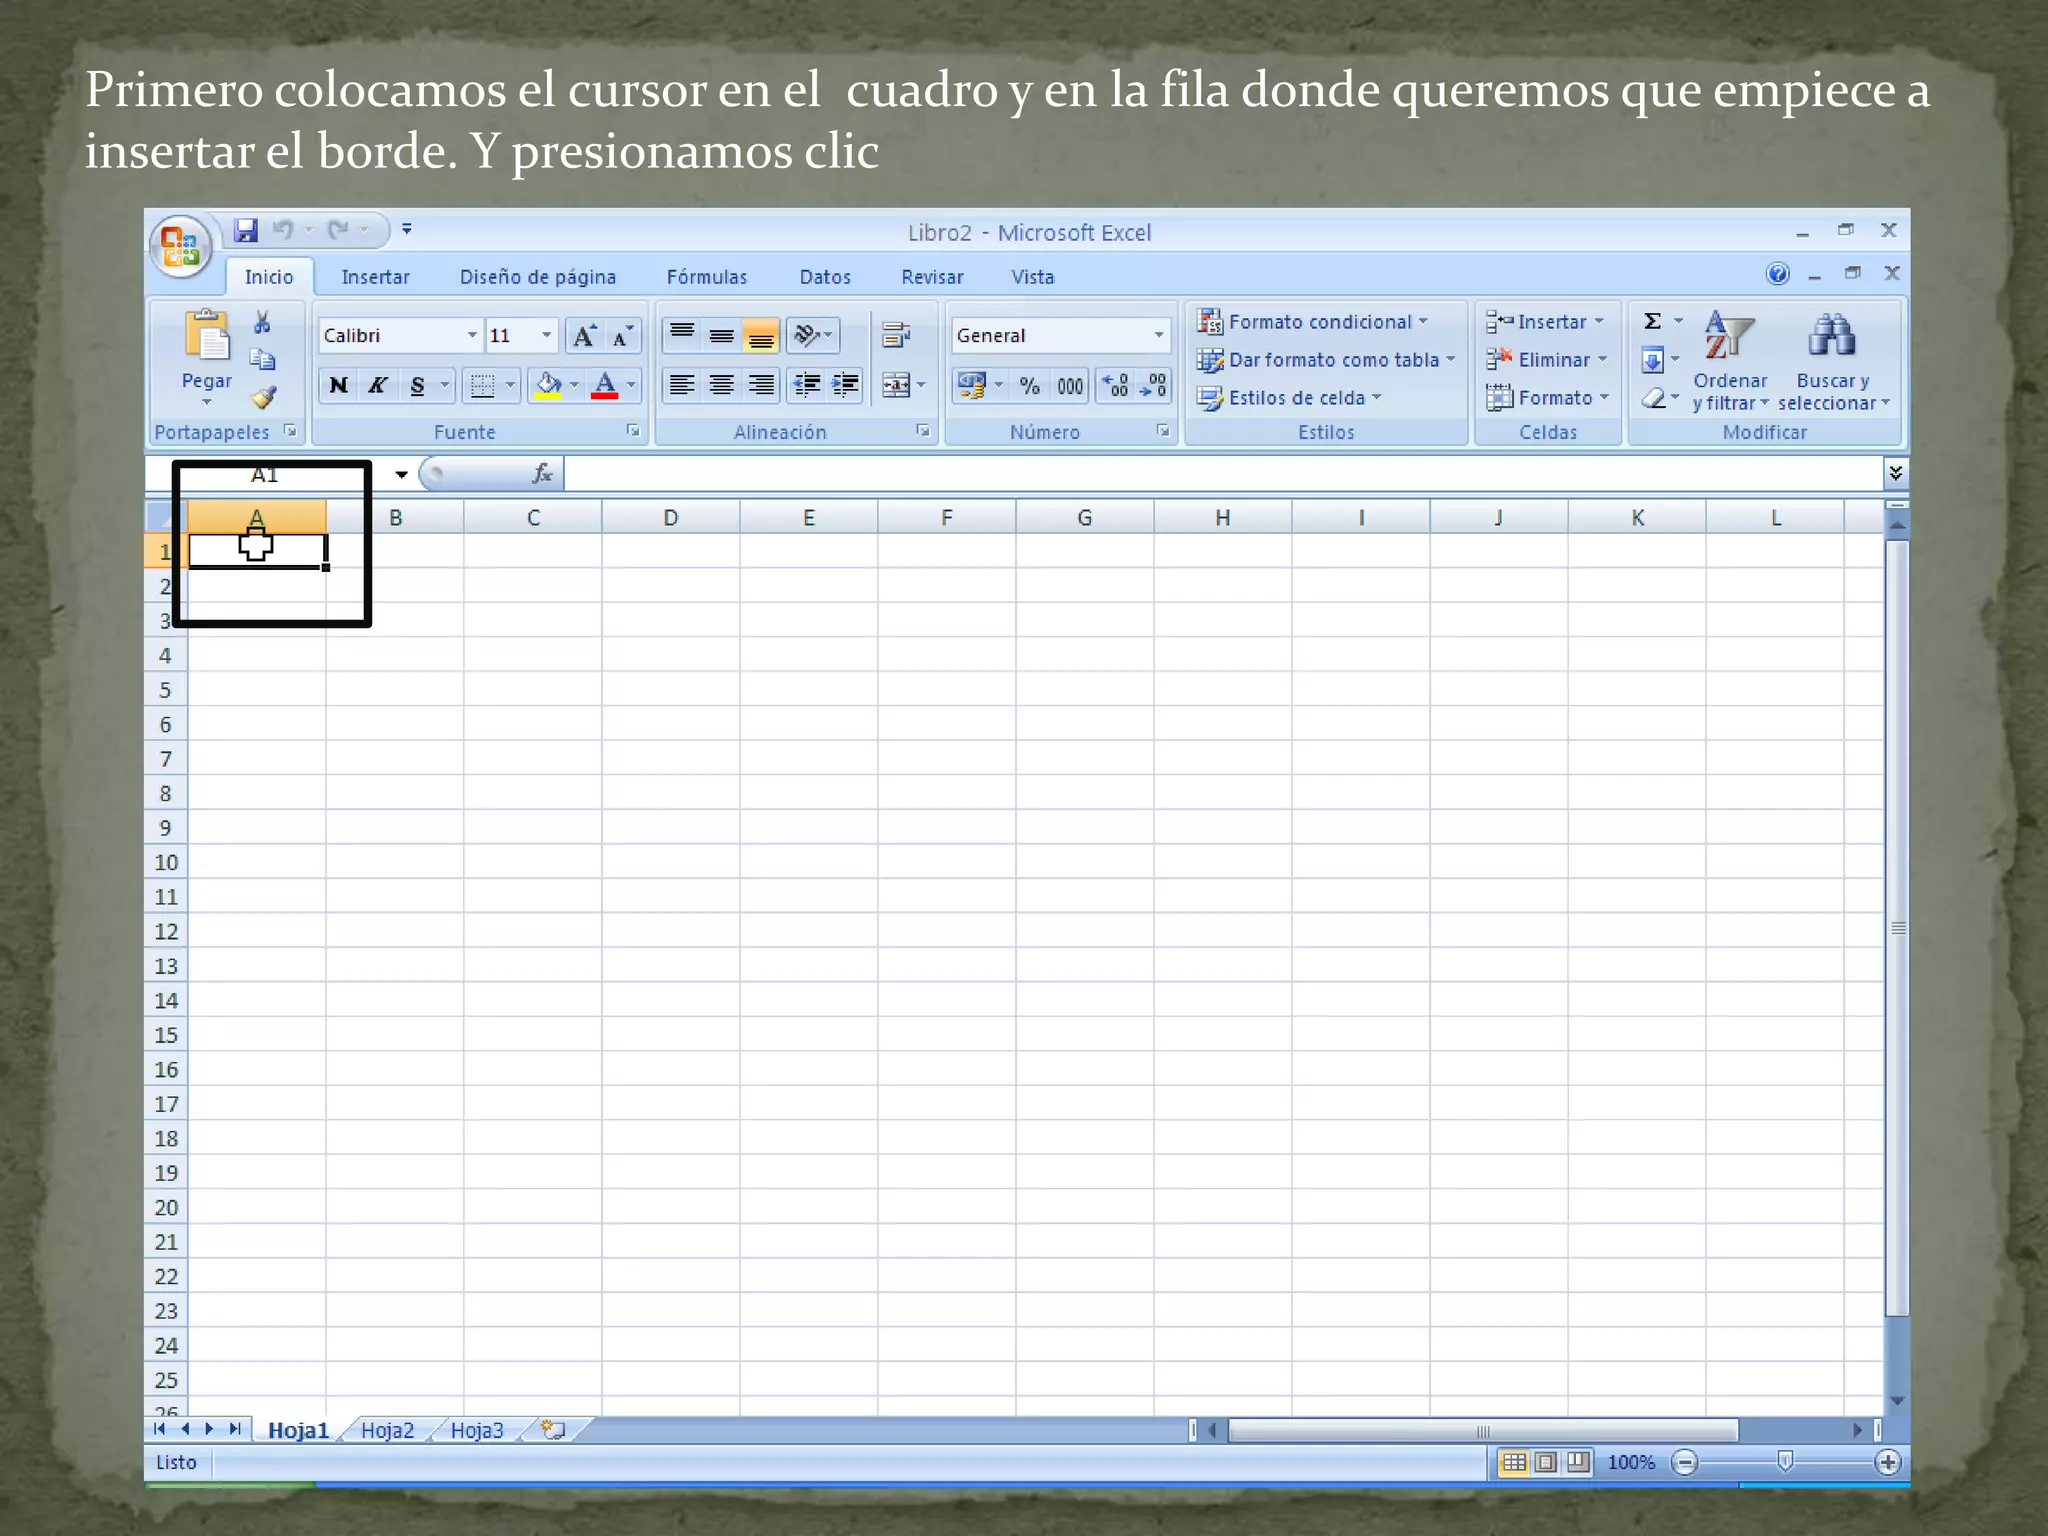The image size is (2048, 1536).
Task: Toggle italic K formatting
Action: coord(378,385)
